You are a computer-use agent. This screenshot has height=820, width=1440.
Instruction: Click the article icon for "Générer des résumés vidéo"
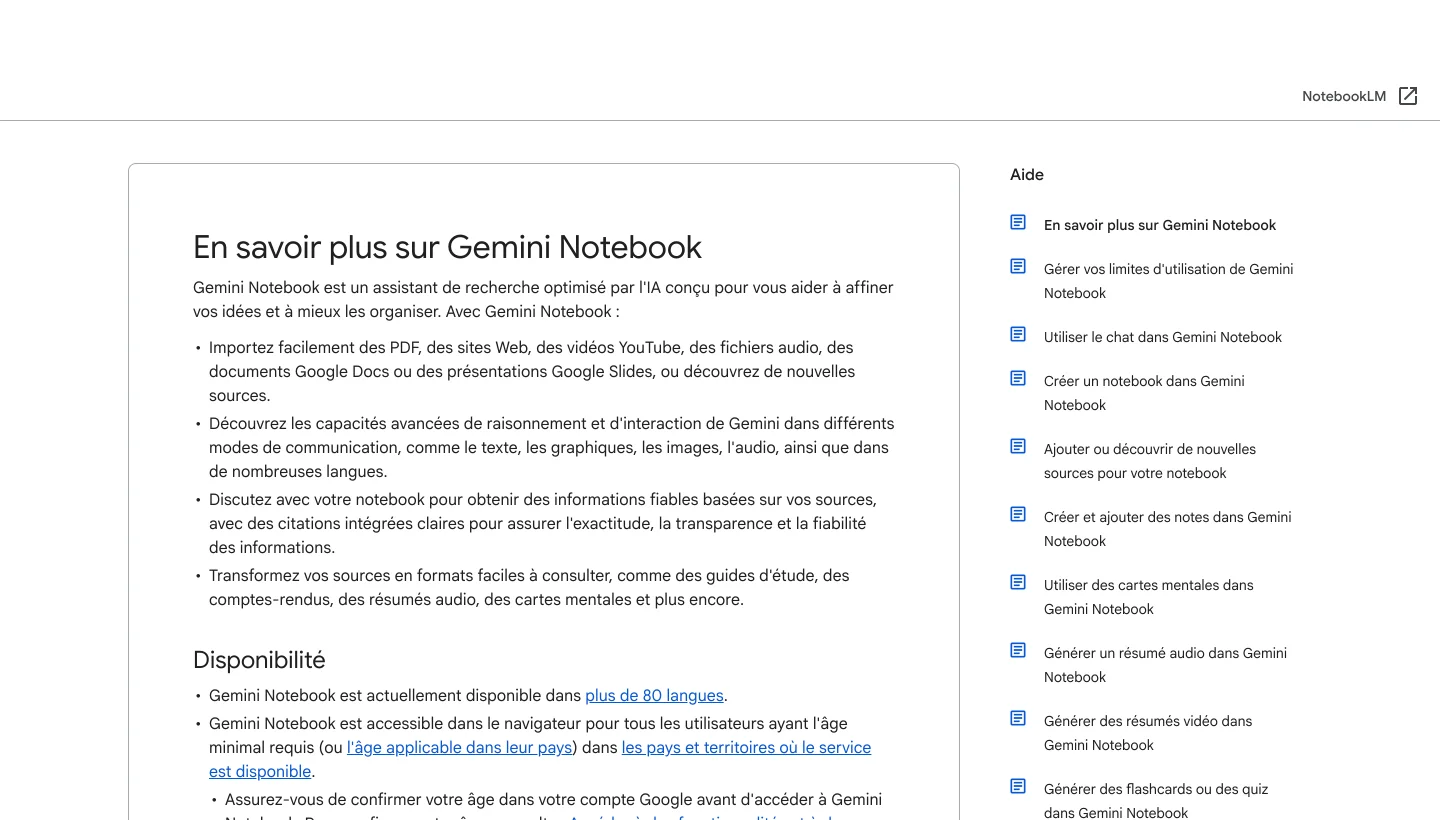coord(1018,718)
